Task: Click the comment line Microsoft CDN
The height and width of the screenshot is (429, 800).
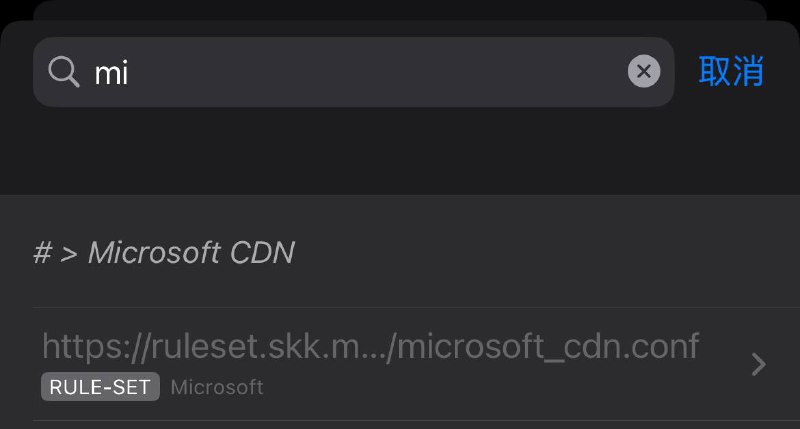Action: (164, 253)
